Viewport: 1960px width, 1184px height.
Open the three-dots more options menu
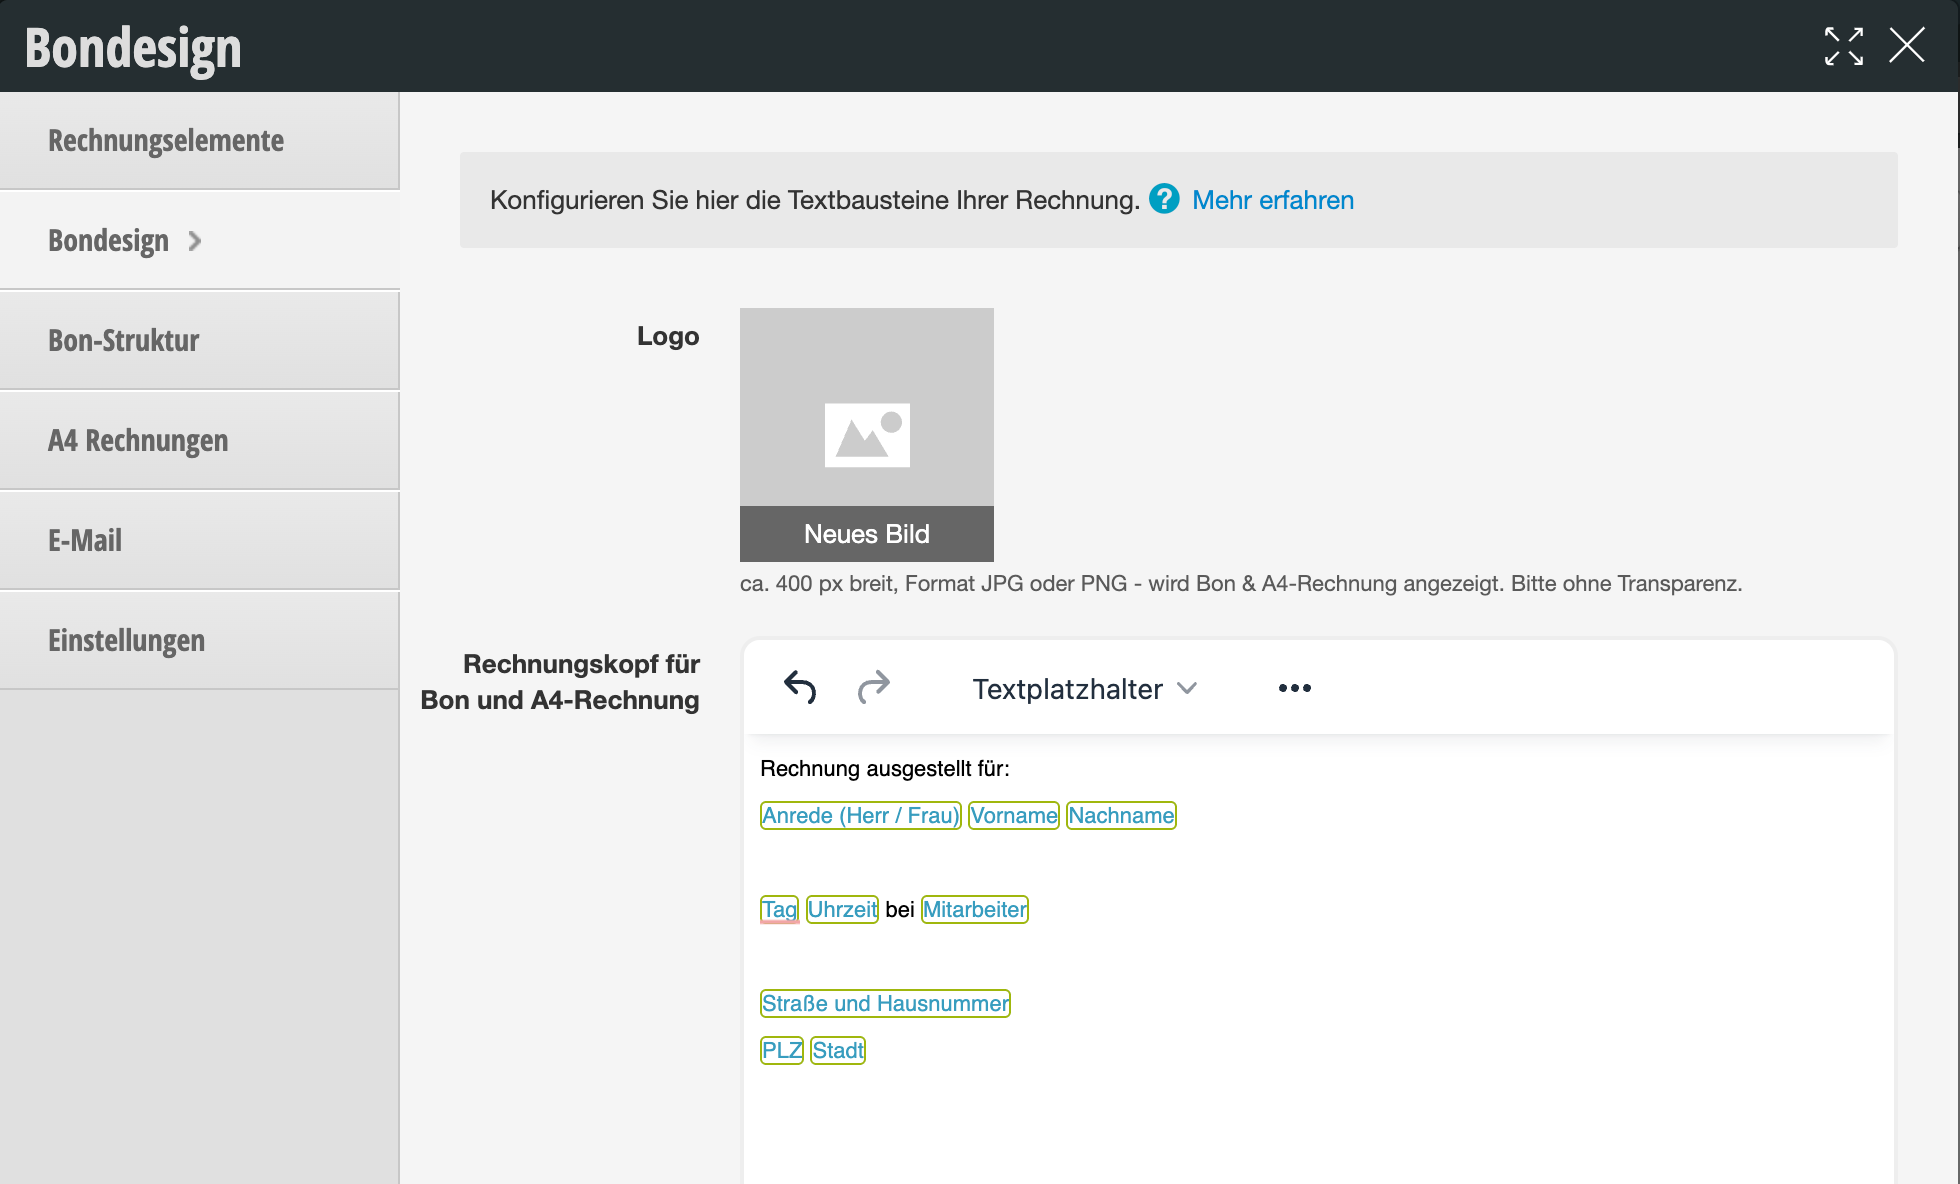click(x=1294, y=688)
